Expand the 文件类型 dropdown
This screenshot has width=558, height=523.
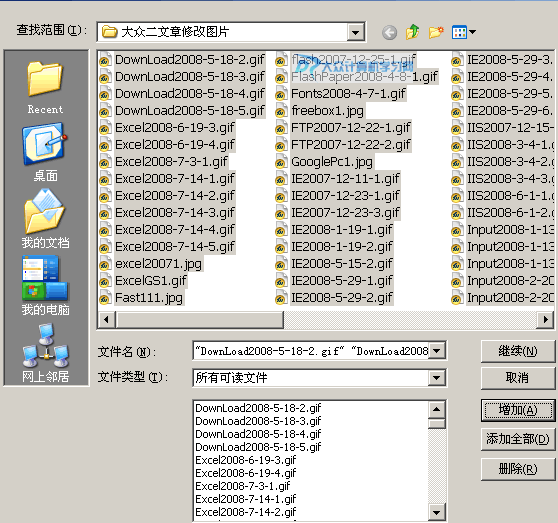pos(437,378)
